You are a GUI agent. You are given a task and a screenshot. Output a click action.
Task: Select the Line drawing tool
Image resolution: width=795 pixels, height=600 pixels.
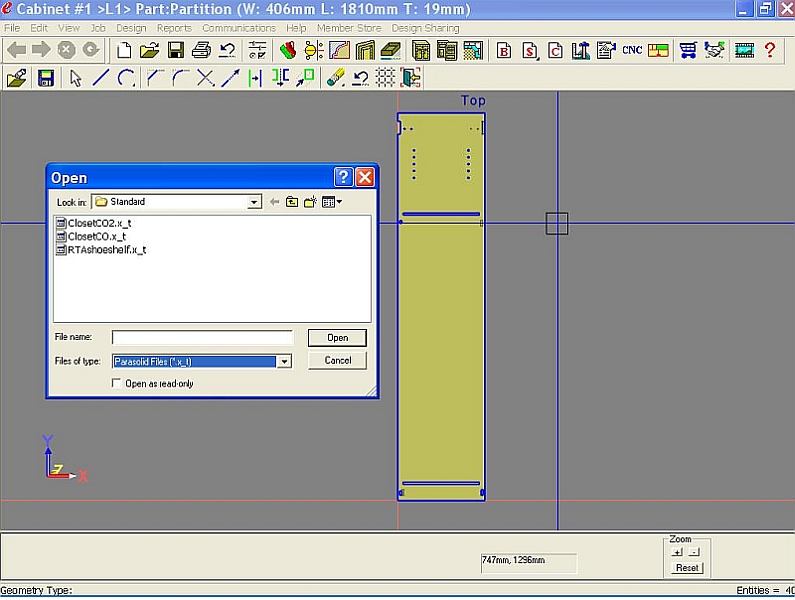click(x=101, y=78)
